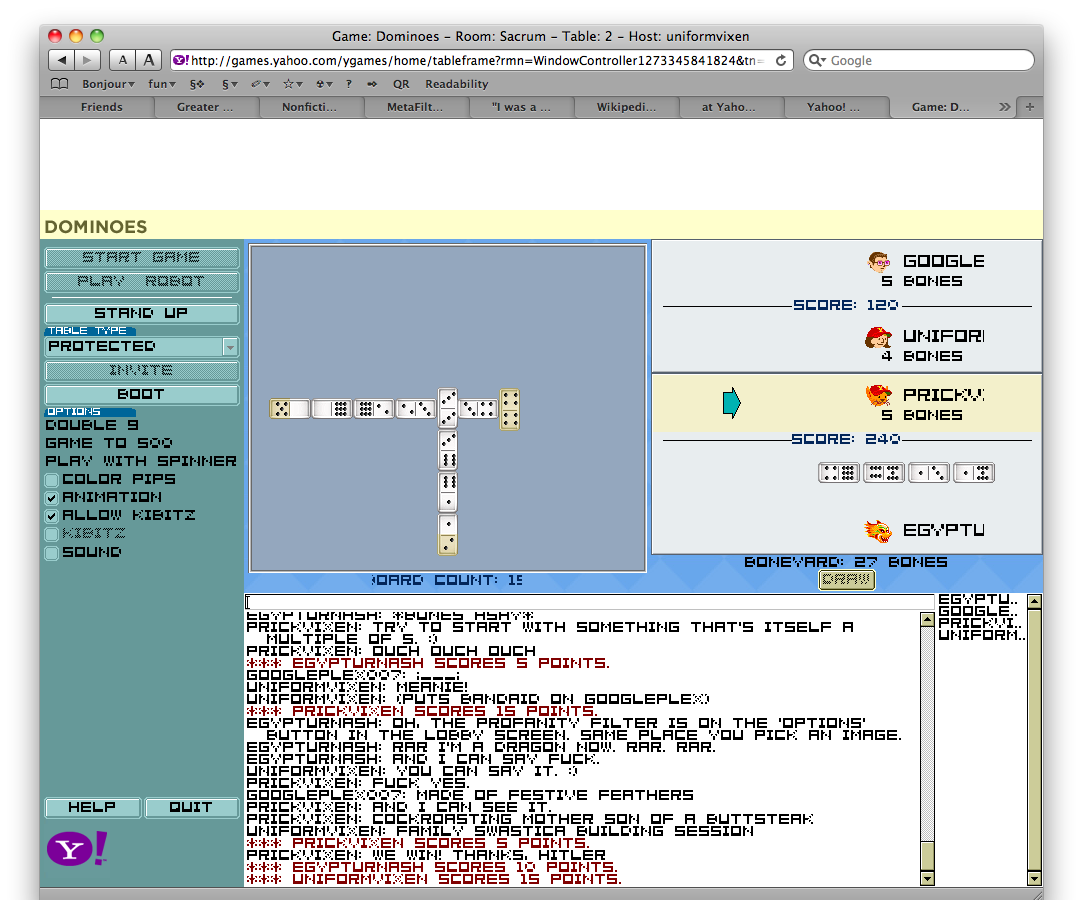Click the Quit button
The height and width of the screenshot is (900, 1083).
click(x=191, y=807)
